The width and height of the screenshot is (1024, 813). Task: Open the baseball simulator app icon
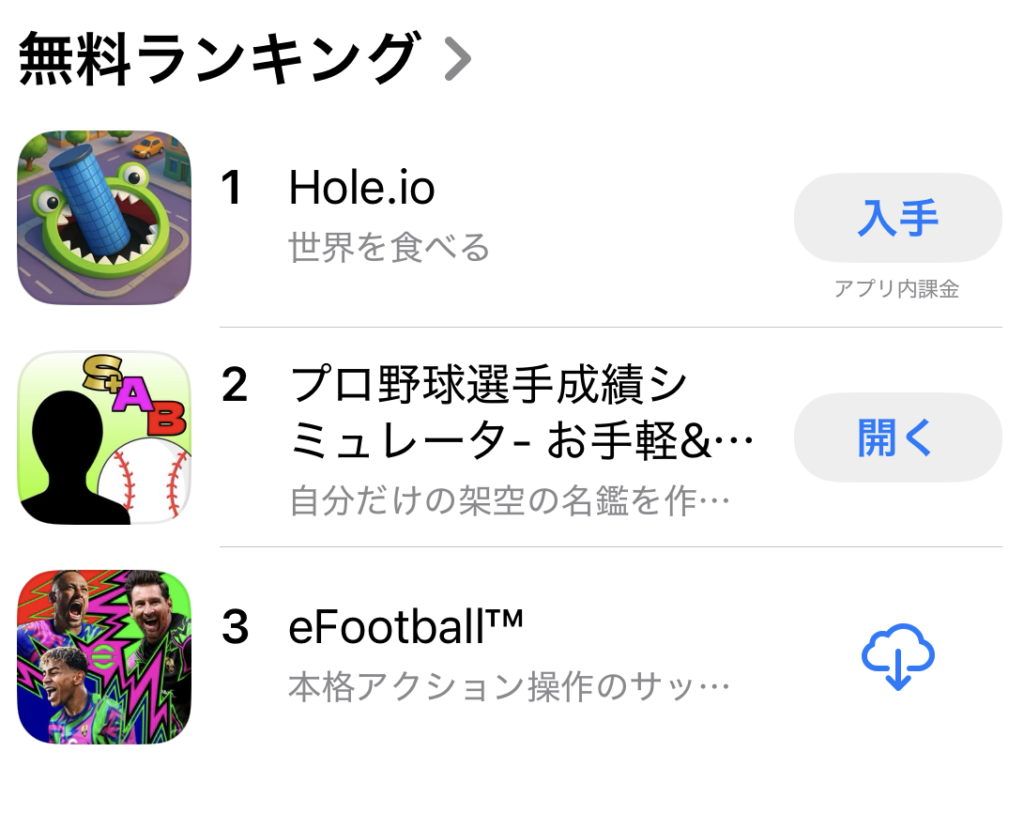104,437
